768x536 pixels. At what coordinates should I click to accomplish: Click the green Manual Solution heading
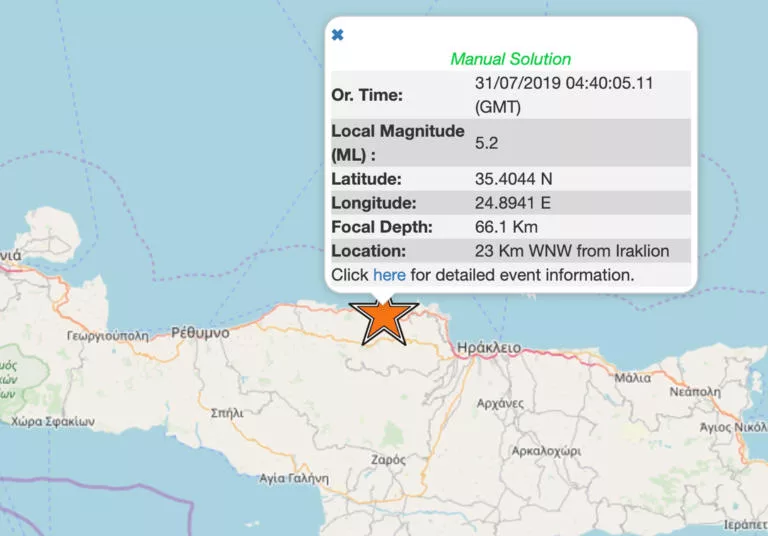tap(510, 59)
